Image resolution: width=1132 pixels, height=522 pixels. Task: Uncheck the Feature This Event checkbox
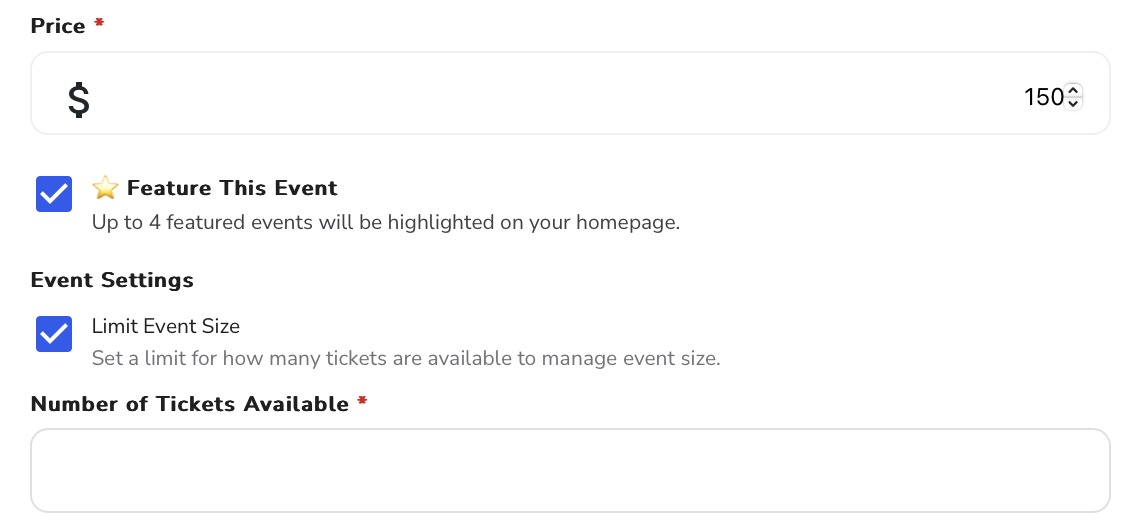coord(54,193)
